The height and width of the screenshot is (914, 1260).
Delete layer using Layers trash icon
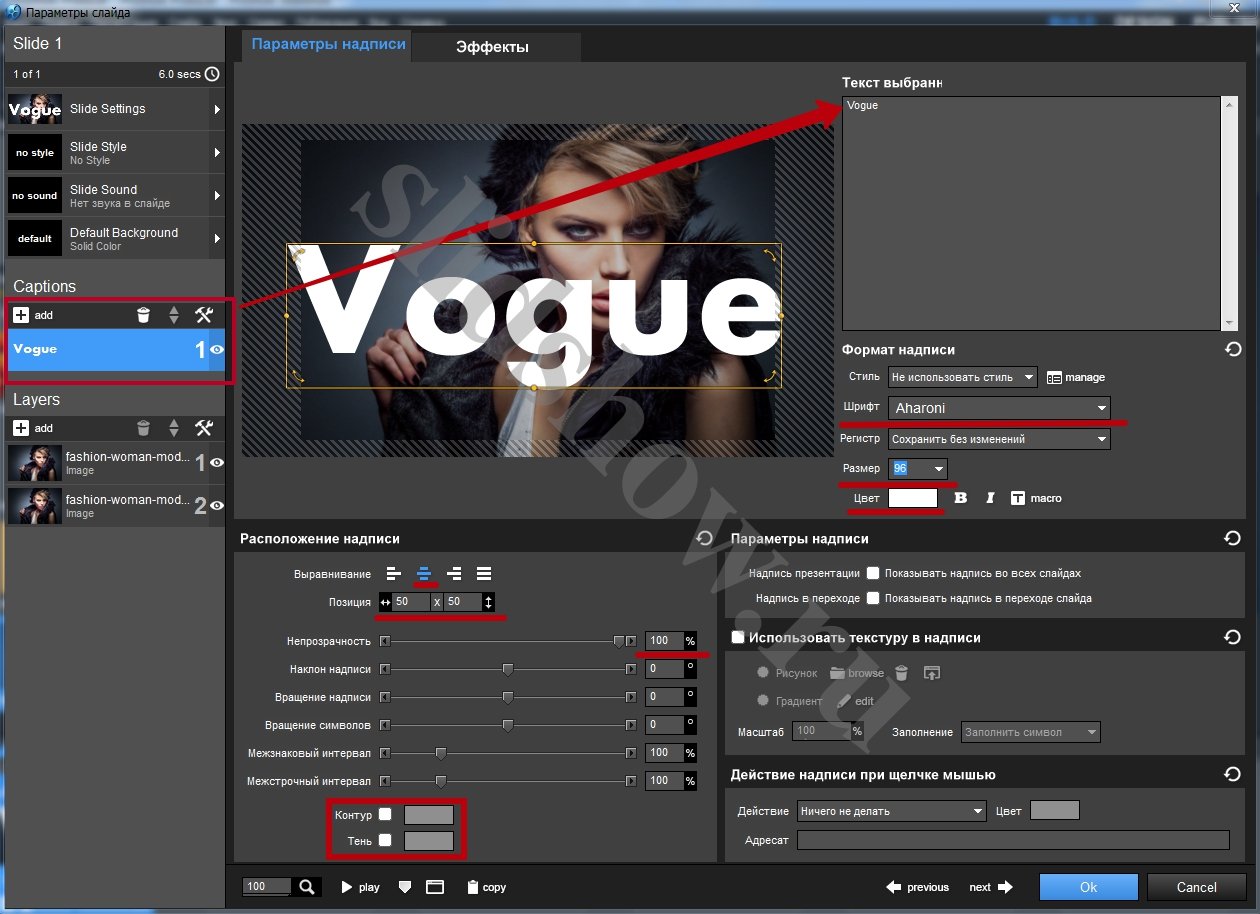(143, 428)
